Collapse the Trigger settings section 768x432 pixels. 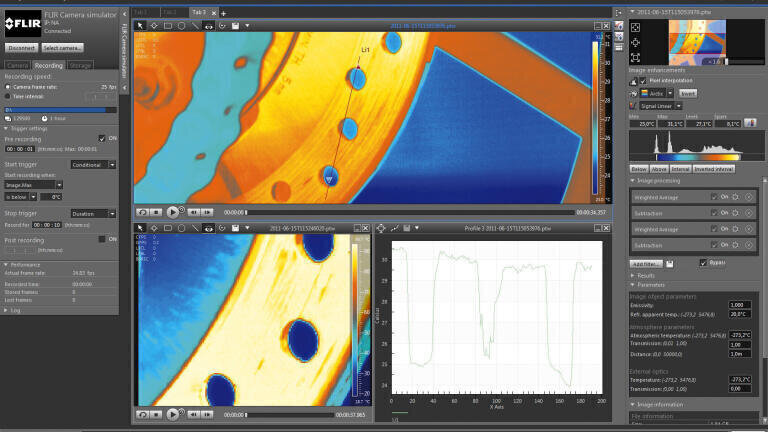click(6, 128)
